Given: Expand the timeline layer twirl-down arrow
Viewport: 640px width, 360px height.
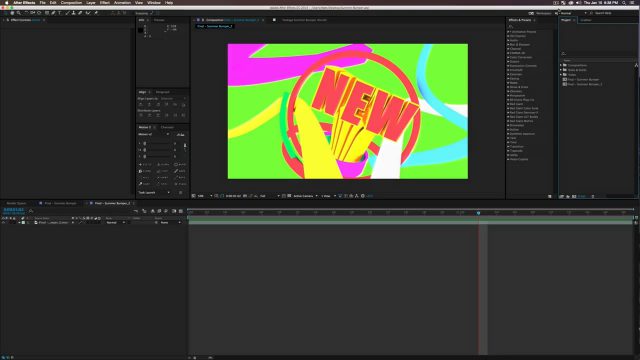Looking at the screenshot, I should click(19, 222).
